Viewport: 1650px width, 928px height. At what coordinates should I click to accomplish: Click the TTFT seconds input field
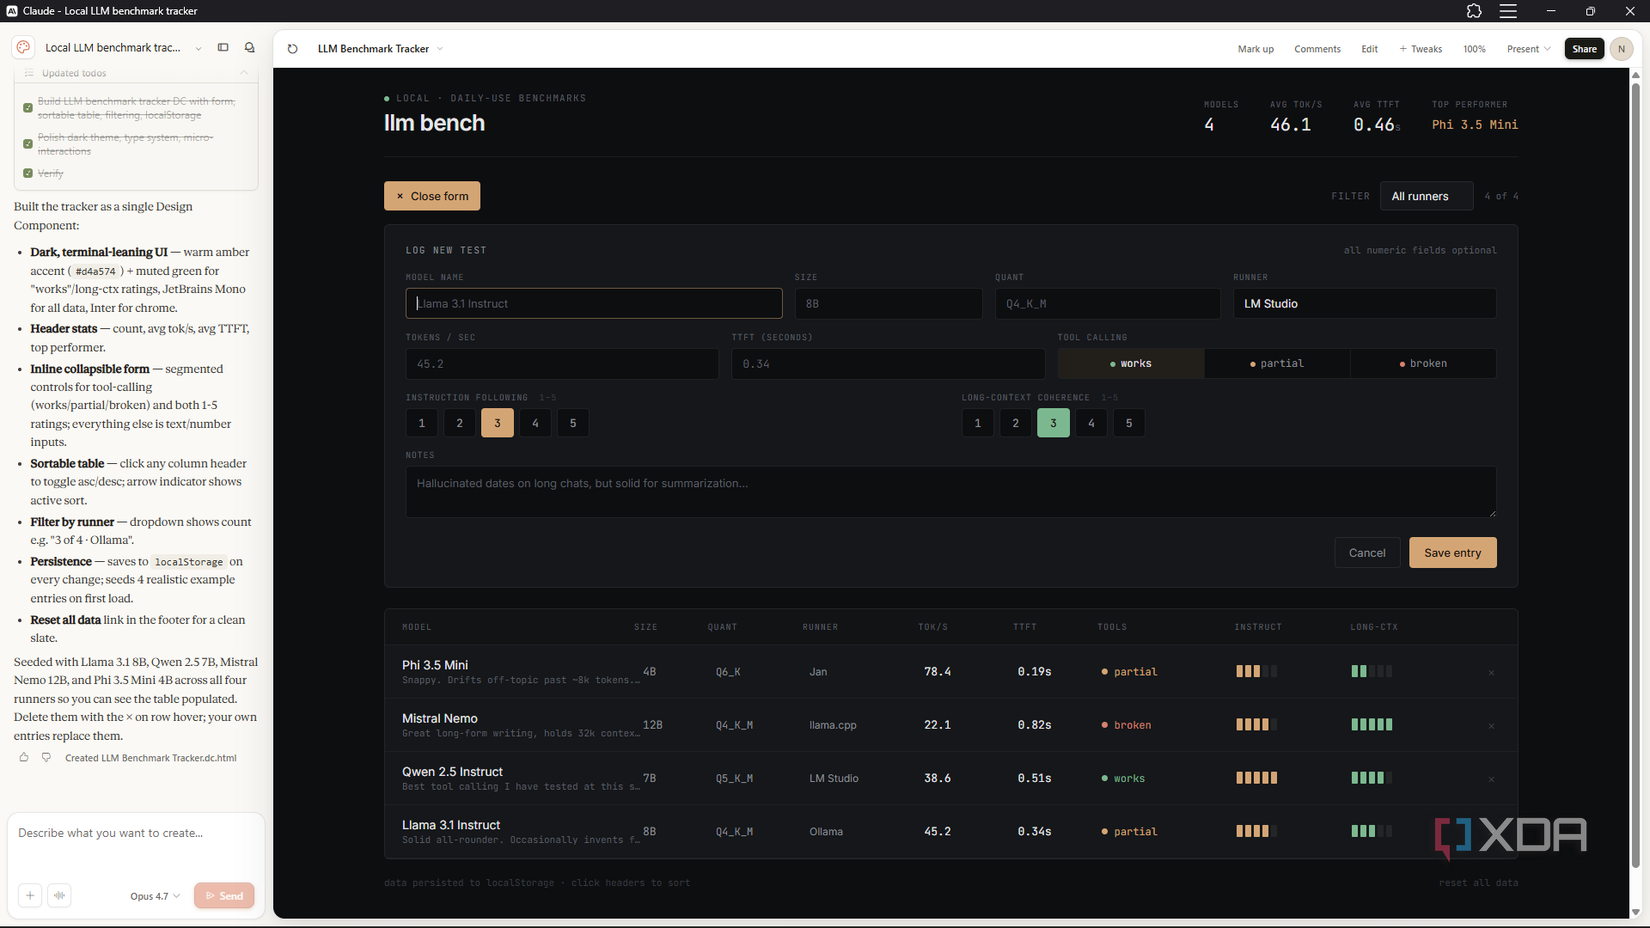pyautogui.click(x=888, y=363)
